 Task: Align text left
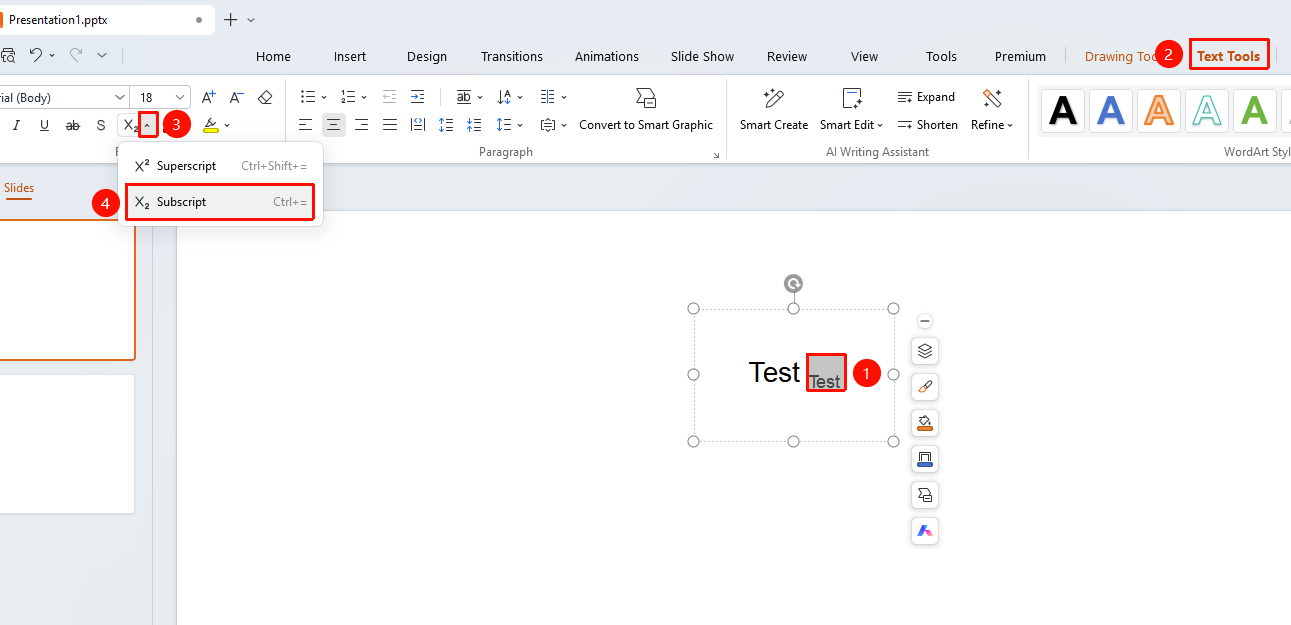(x=306, y=125)
